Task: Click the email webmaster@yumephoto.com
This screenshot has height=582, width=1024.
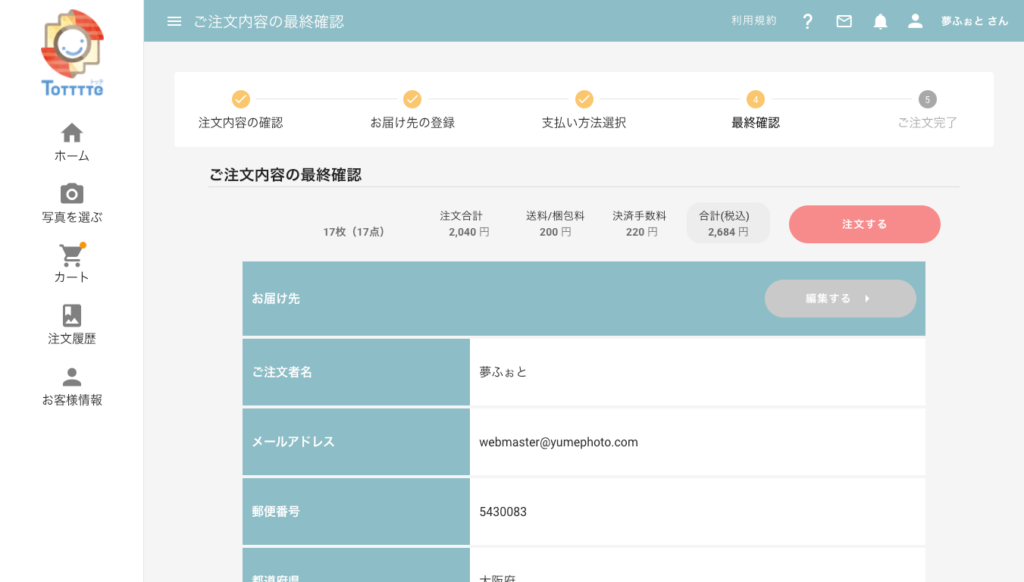Action: click(558, 442)
